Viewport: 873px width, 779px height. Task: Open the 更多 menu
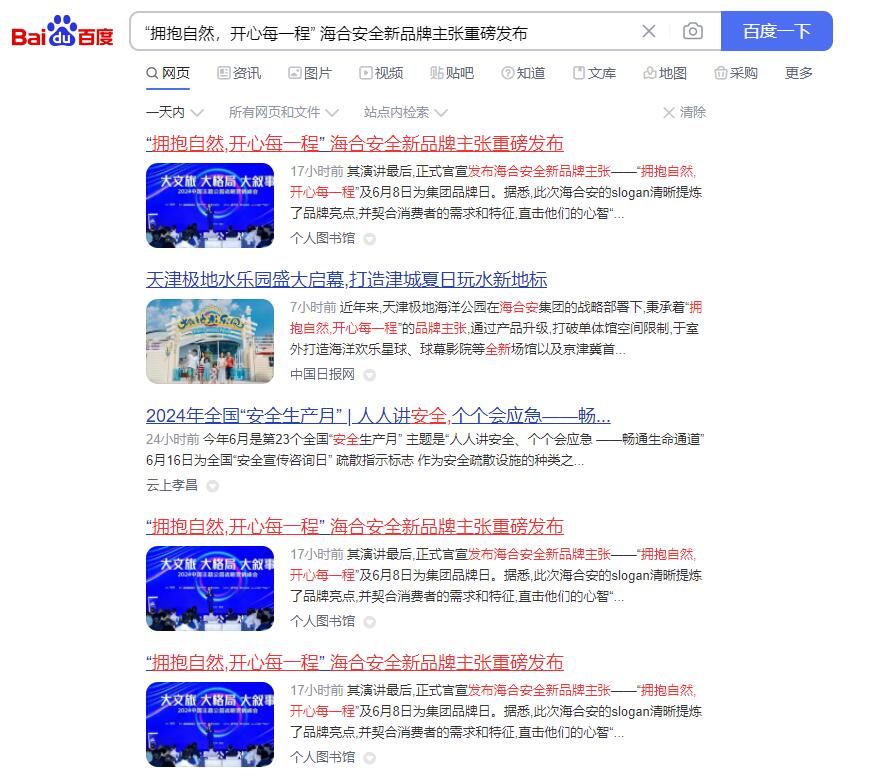(798, 73)
